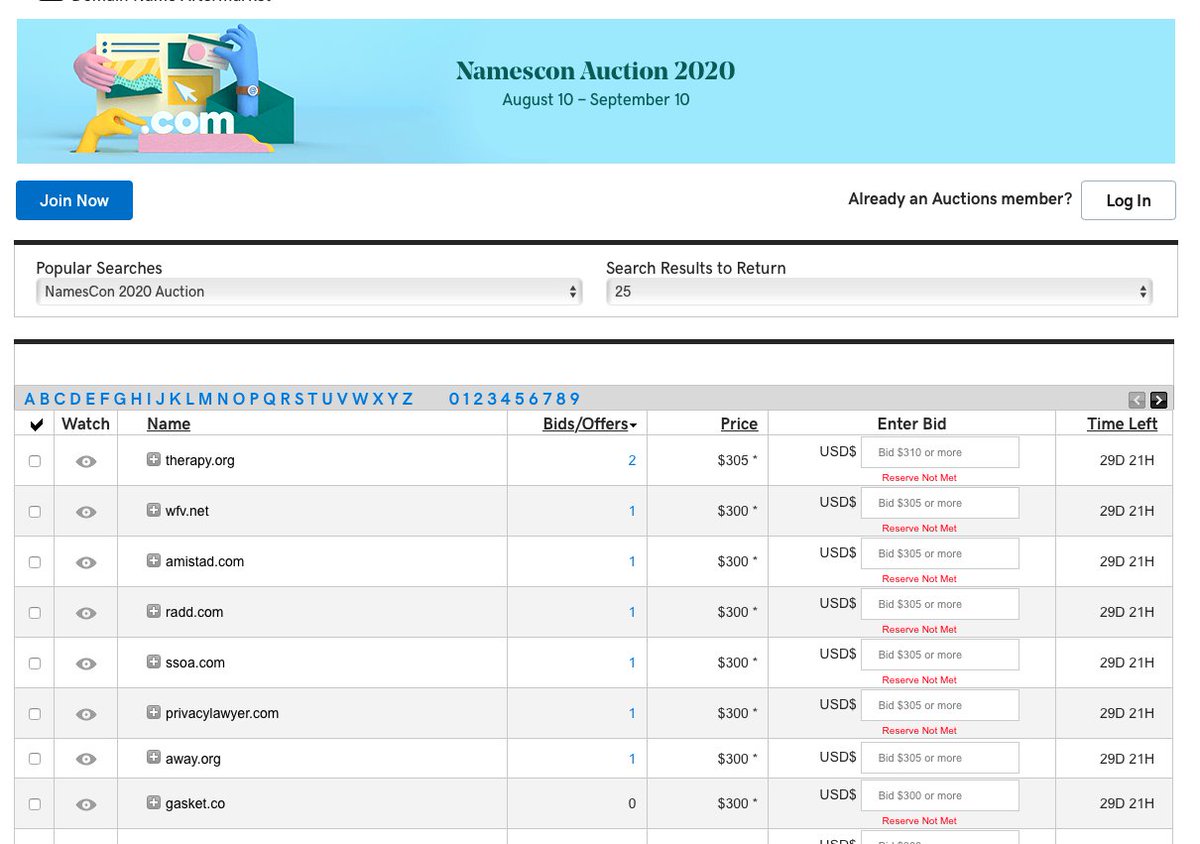The image size is (1200, 844).
Task: Expand amistad.com details plus icon
Action: tap(153, 560)
